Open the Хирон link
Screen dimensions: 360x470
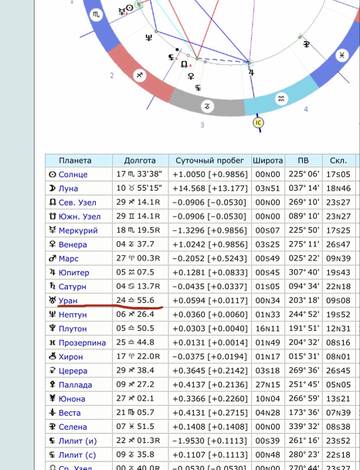coord(71,356)
